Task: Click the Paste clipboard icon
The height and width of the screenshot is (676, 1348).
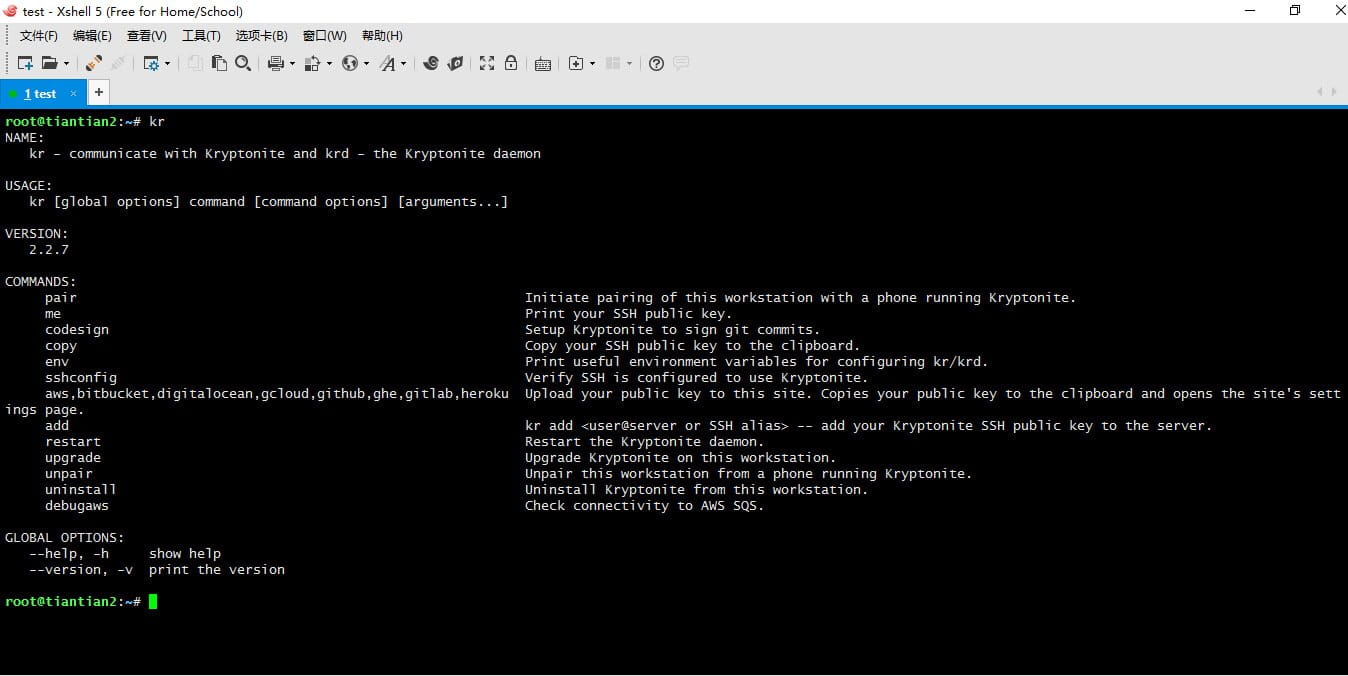Action: click(x=219, y=63)
